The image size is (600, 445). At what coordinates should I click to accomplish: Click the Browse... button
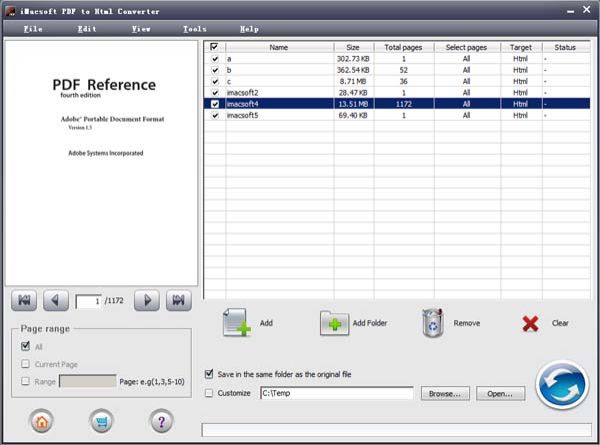[445, 394]
